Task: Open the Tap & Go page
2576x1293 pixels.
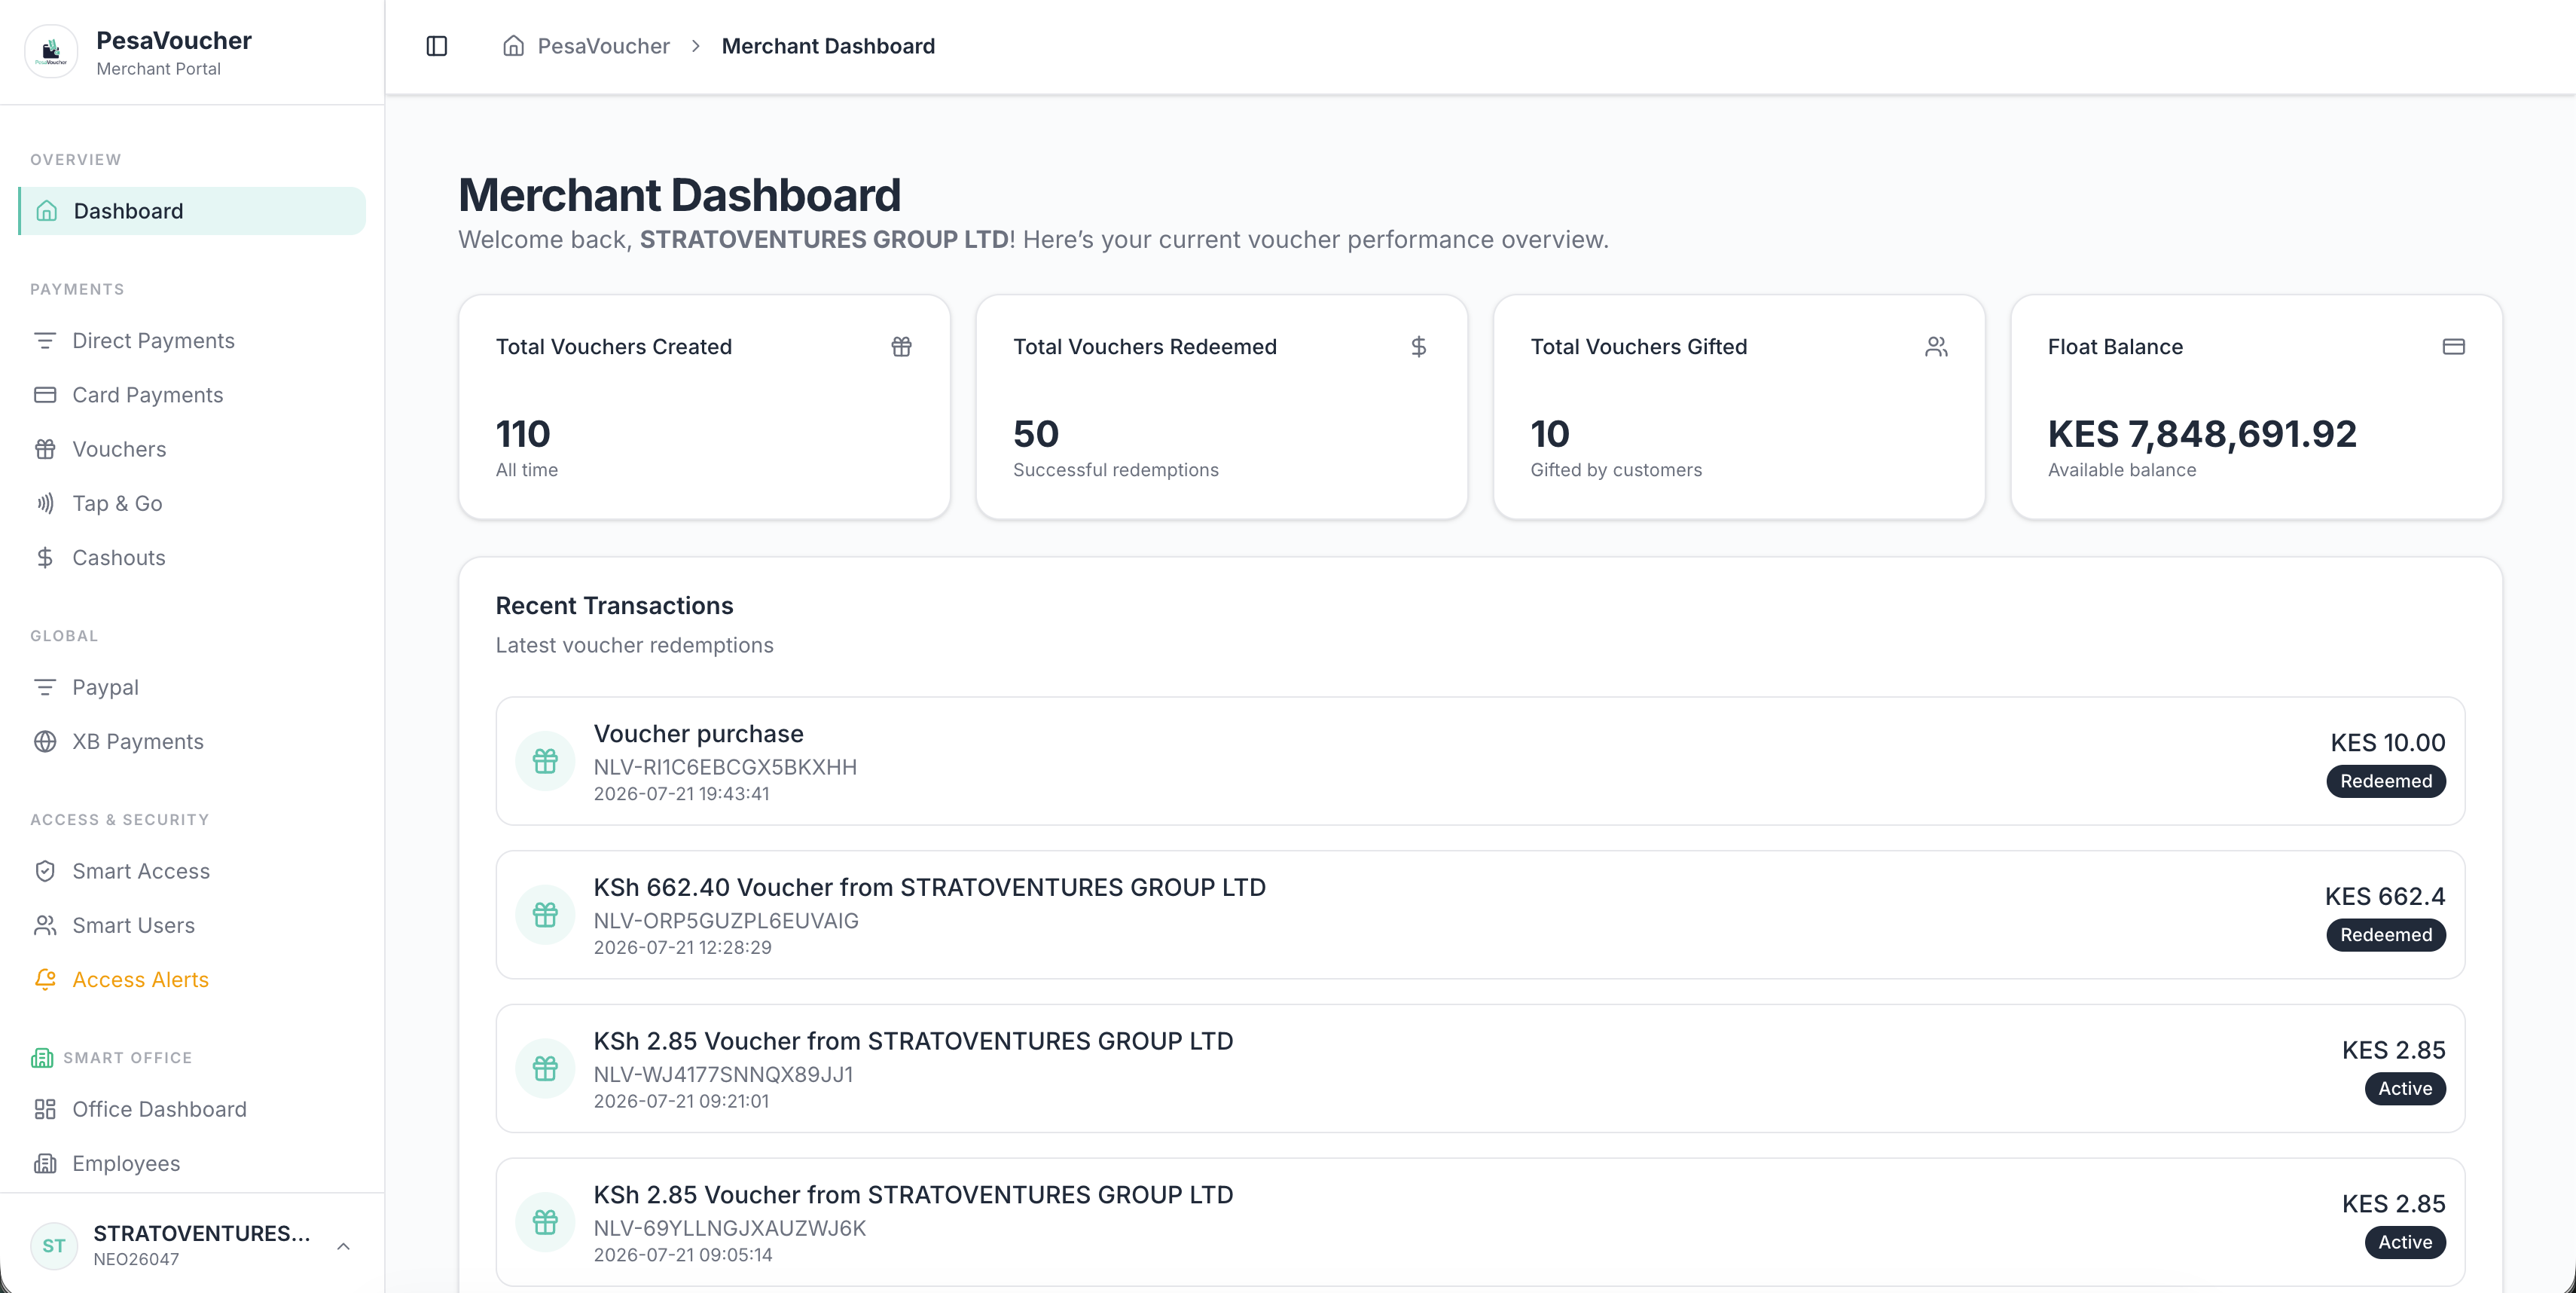Action: click(x=192, y=503)
